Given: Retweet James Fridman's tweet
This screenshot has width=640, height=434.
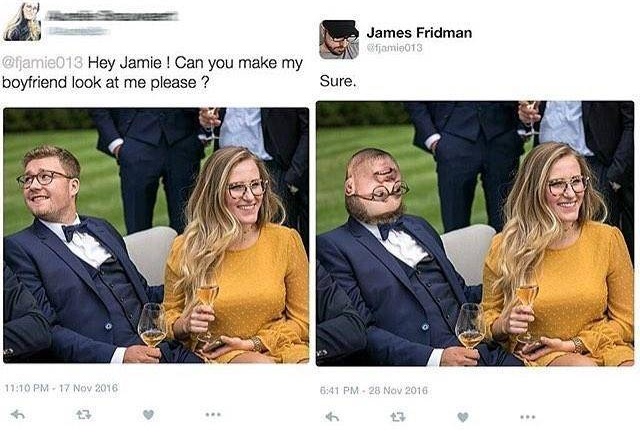Looking at the screenshot, I should point(398,417).
